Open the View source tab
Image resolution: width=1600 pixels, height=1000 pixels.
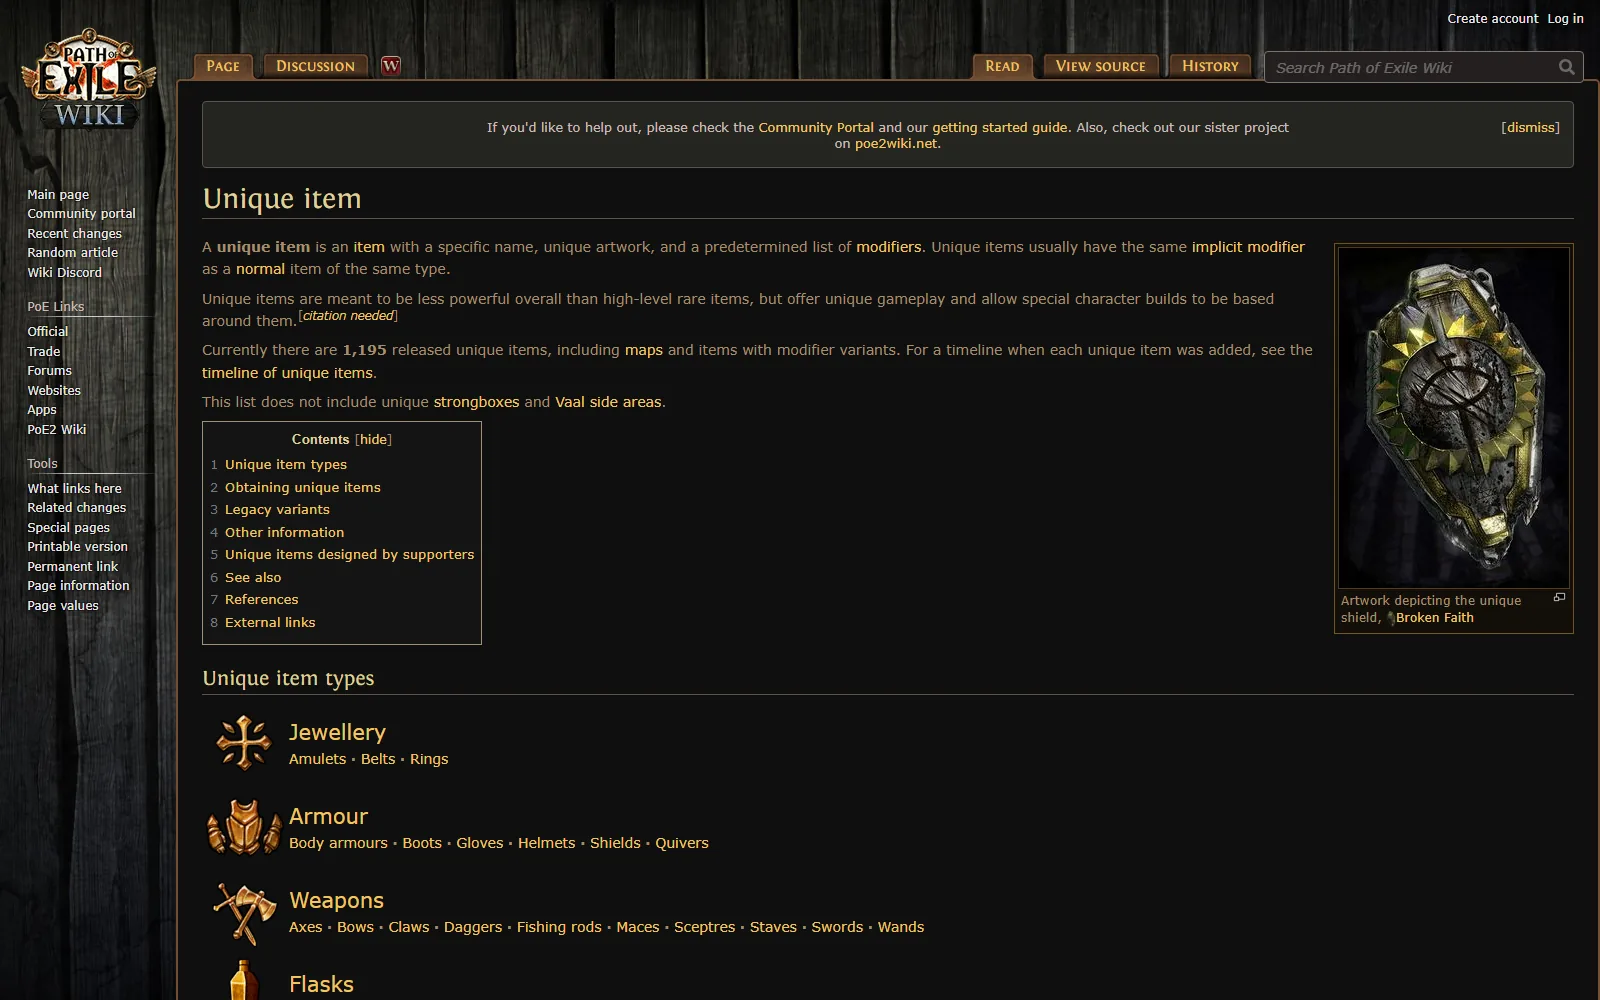coord(1101,66)
